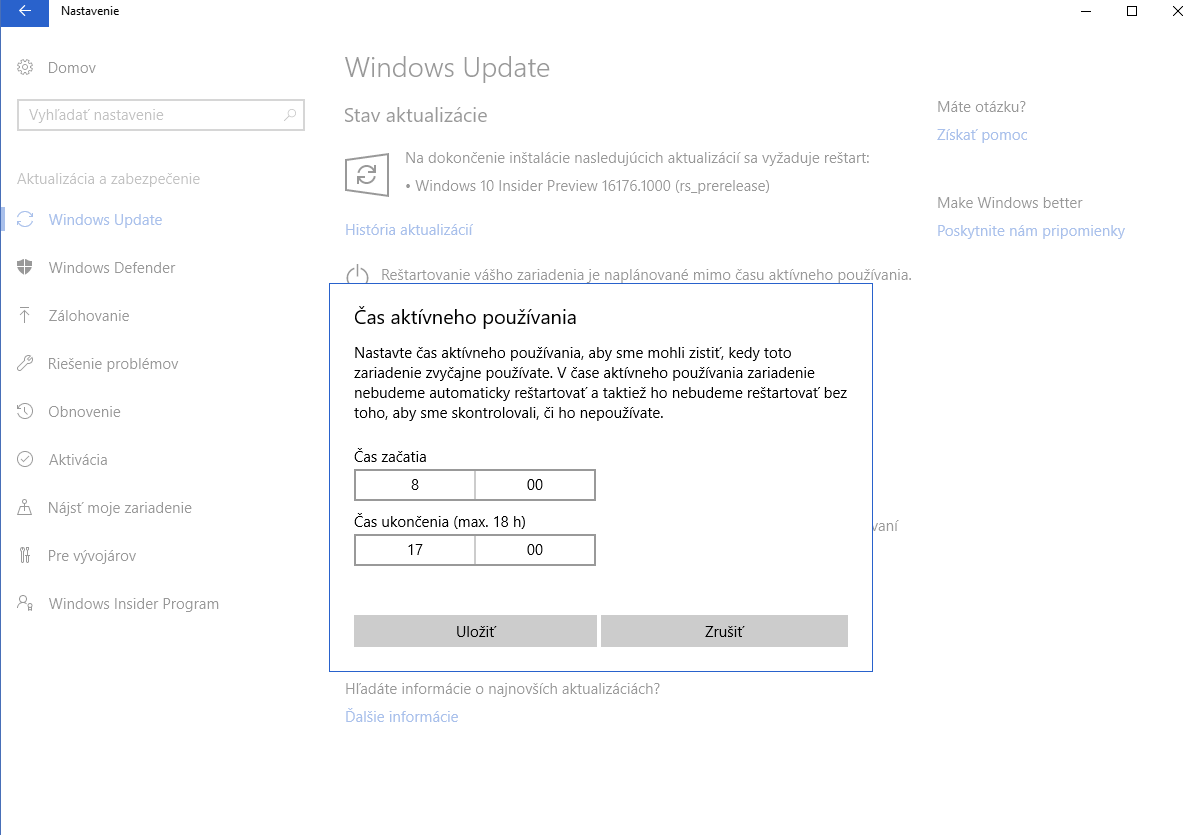The height and width of the screenshot is (835, 1198).
Task: Open Nájsť moje zariadenie page
Action: (120, 508)
